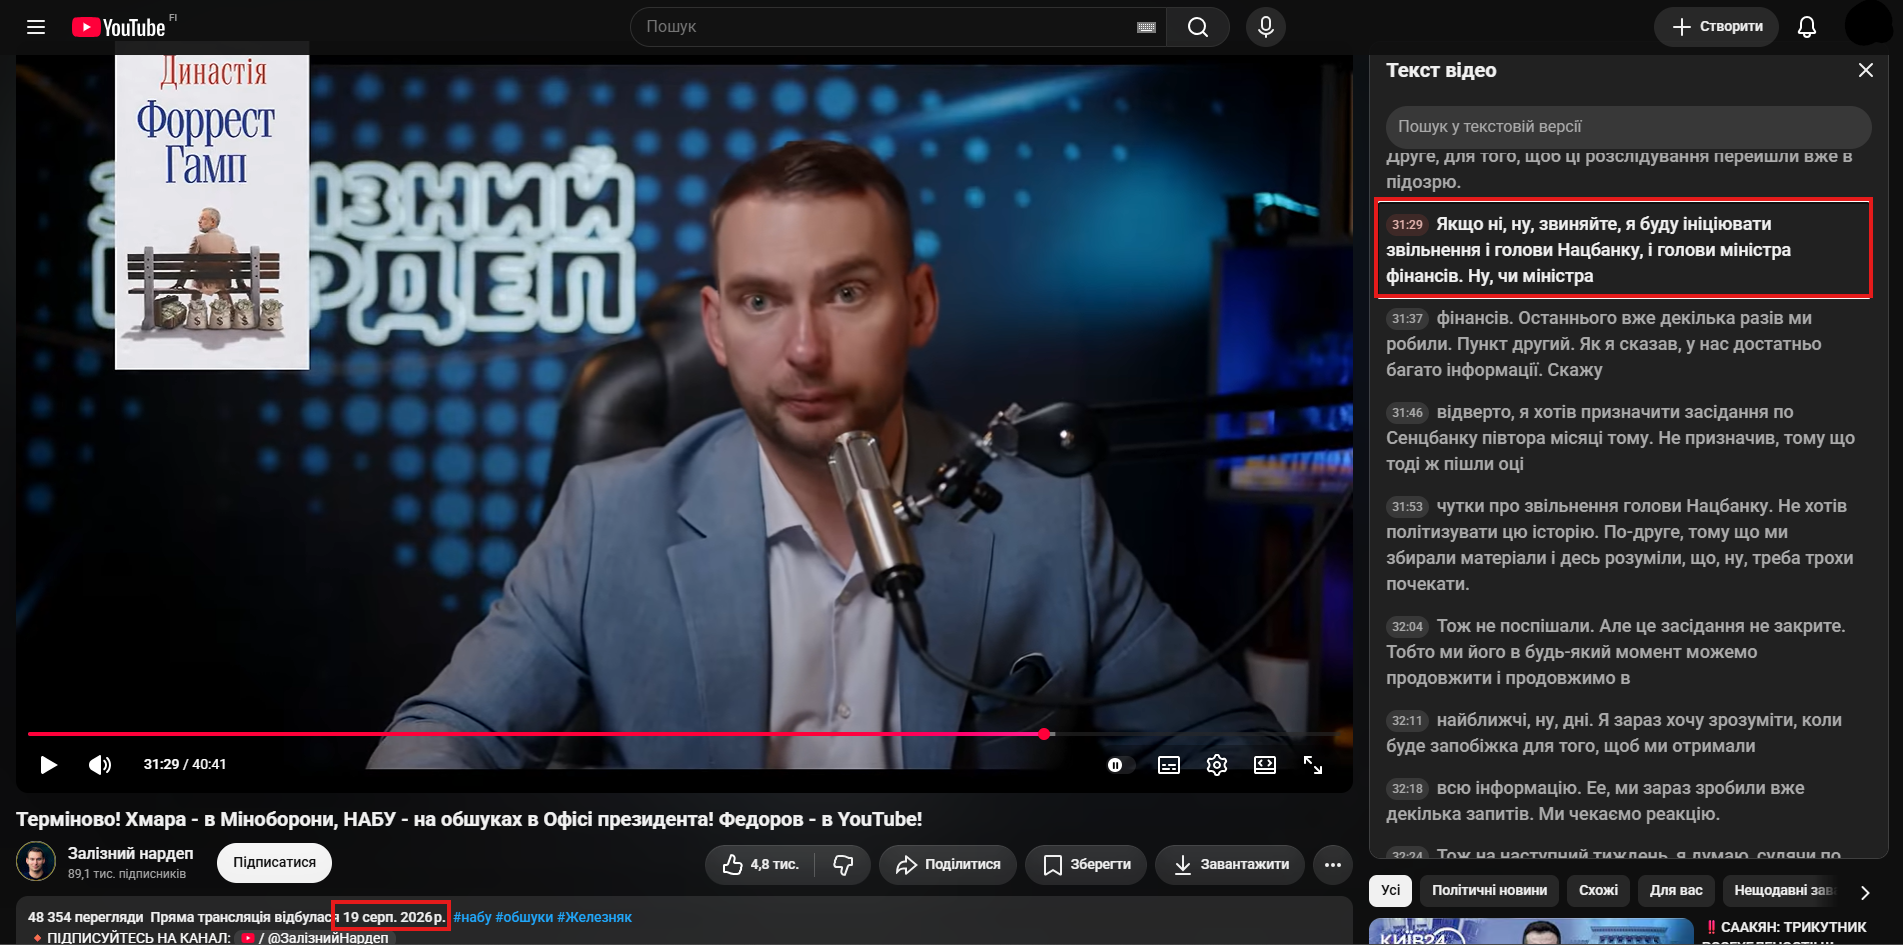Advance filter chips with right chevron
The height and width of the screenshot is (945, 1903).
(1864, 891)
